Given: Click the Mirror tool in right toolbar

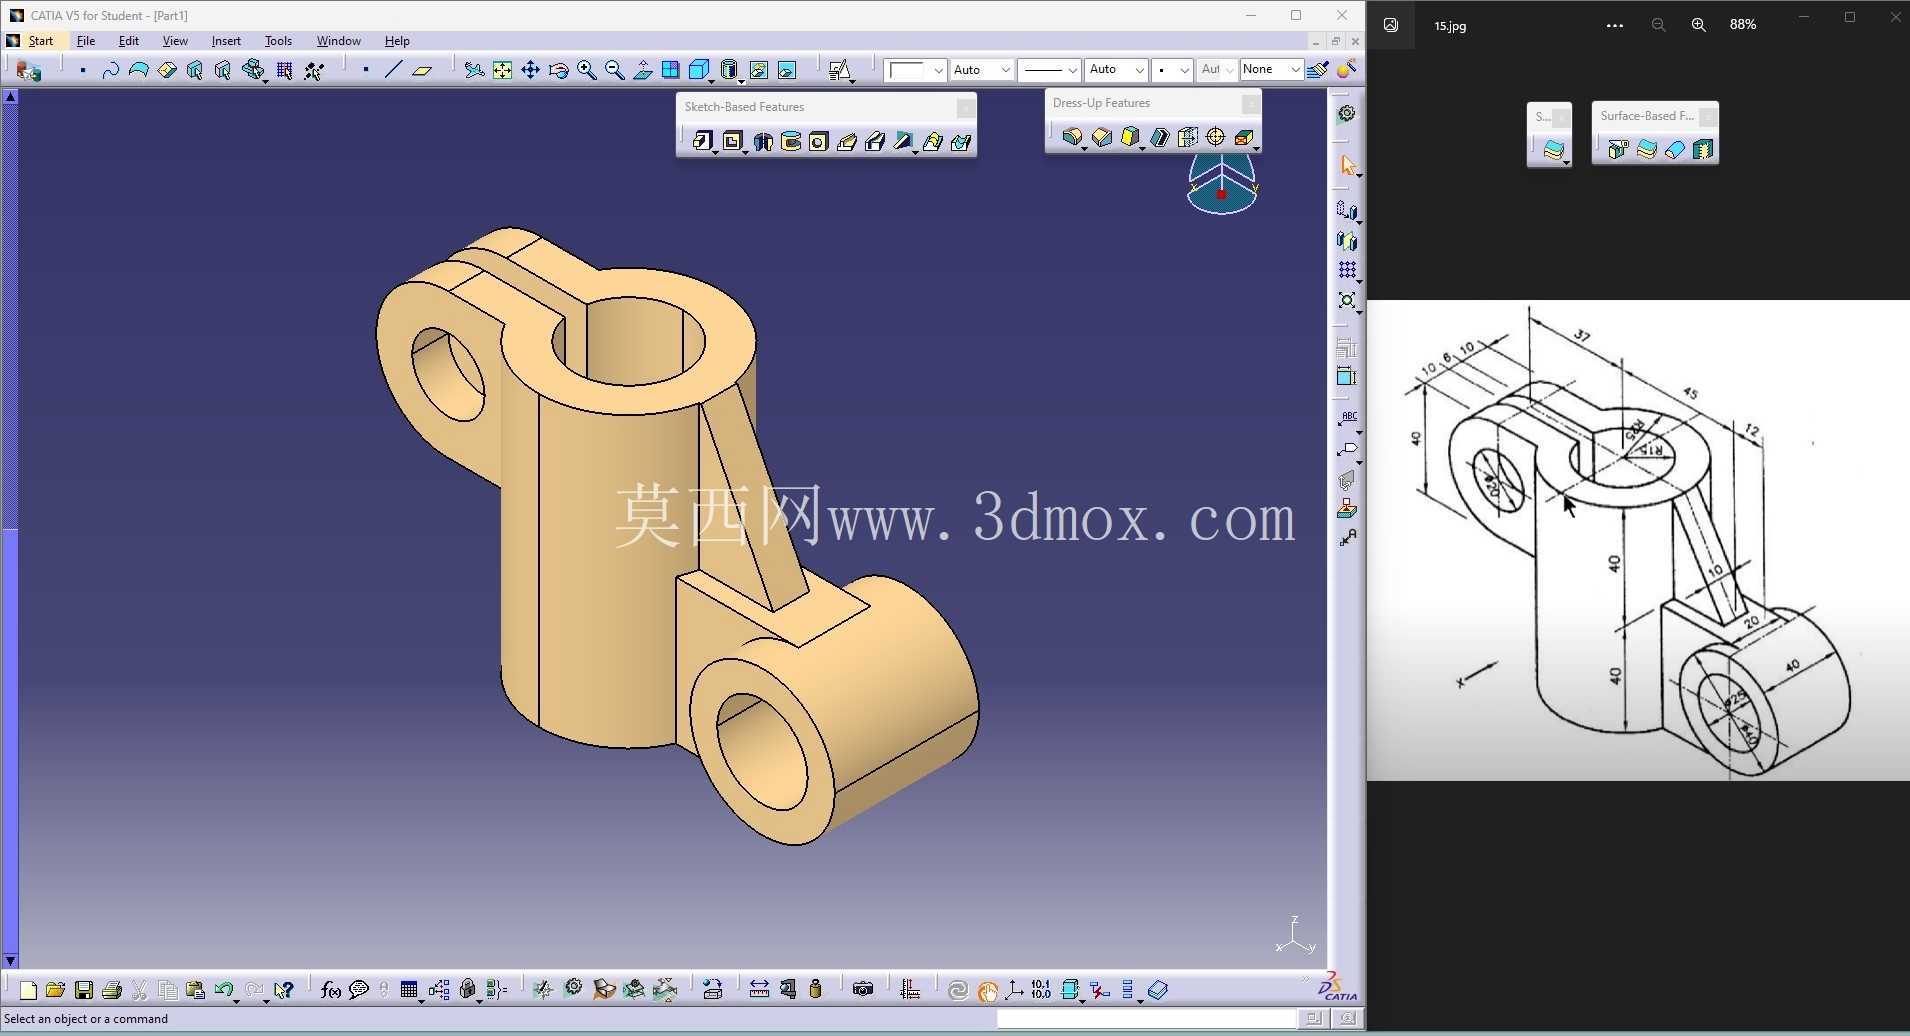Looking at the screenshot, I should (1347, 241).
